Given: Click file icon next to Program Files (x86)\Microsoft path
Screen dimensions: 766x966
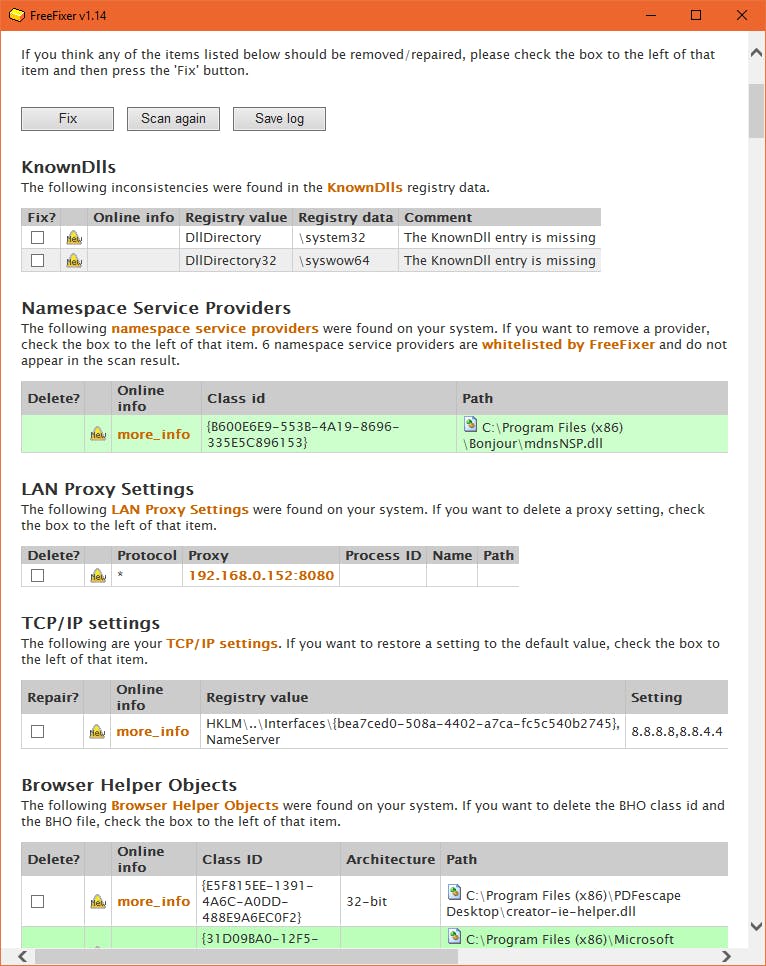Looking at the screenshot, I should tap(454, 936).
